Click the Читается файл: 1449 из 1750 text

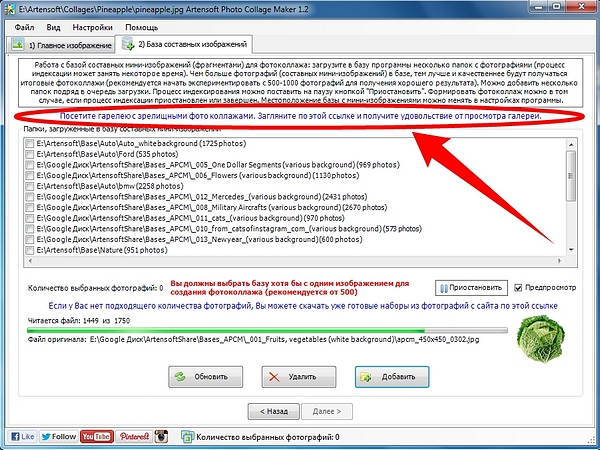point(79,321)
